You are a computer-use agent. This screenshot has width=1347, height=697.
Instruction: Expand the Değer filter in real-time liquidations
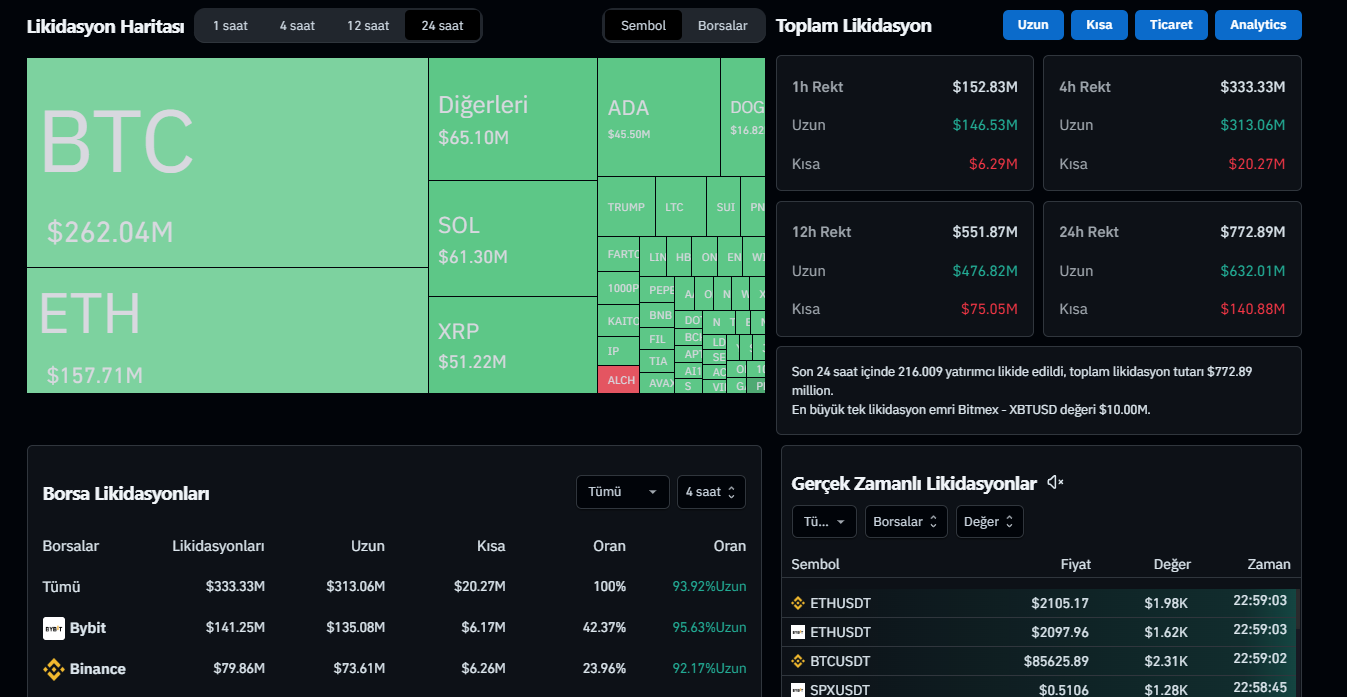pyautogui.click(x=988, y=521)
